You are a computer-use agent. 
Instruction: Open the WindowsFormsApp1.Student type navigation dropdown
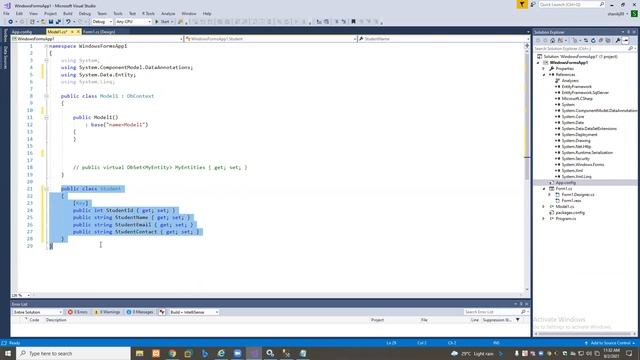pos(271,39)
